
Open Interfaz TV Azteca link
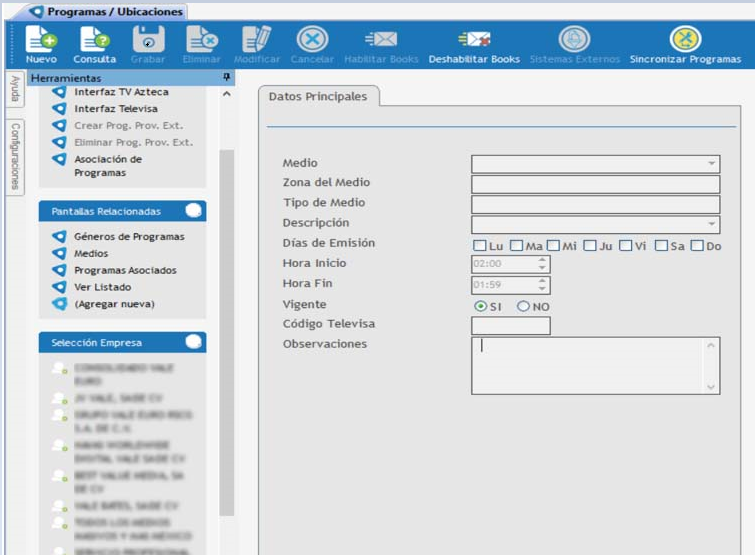(x=121, y=91)
